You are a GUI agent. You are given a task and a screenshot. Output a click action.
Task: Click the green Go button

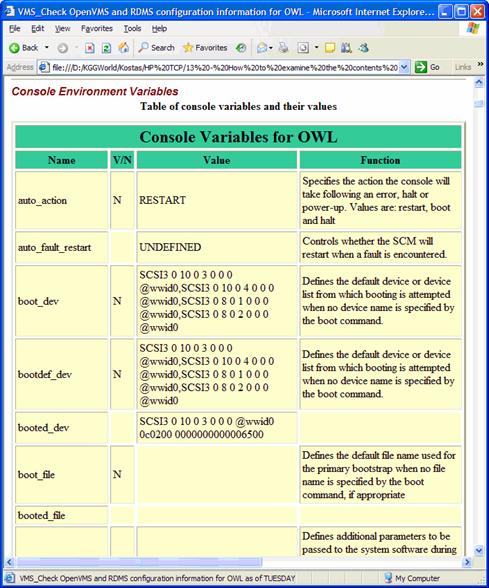tap(427, 68)
